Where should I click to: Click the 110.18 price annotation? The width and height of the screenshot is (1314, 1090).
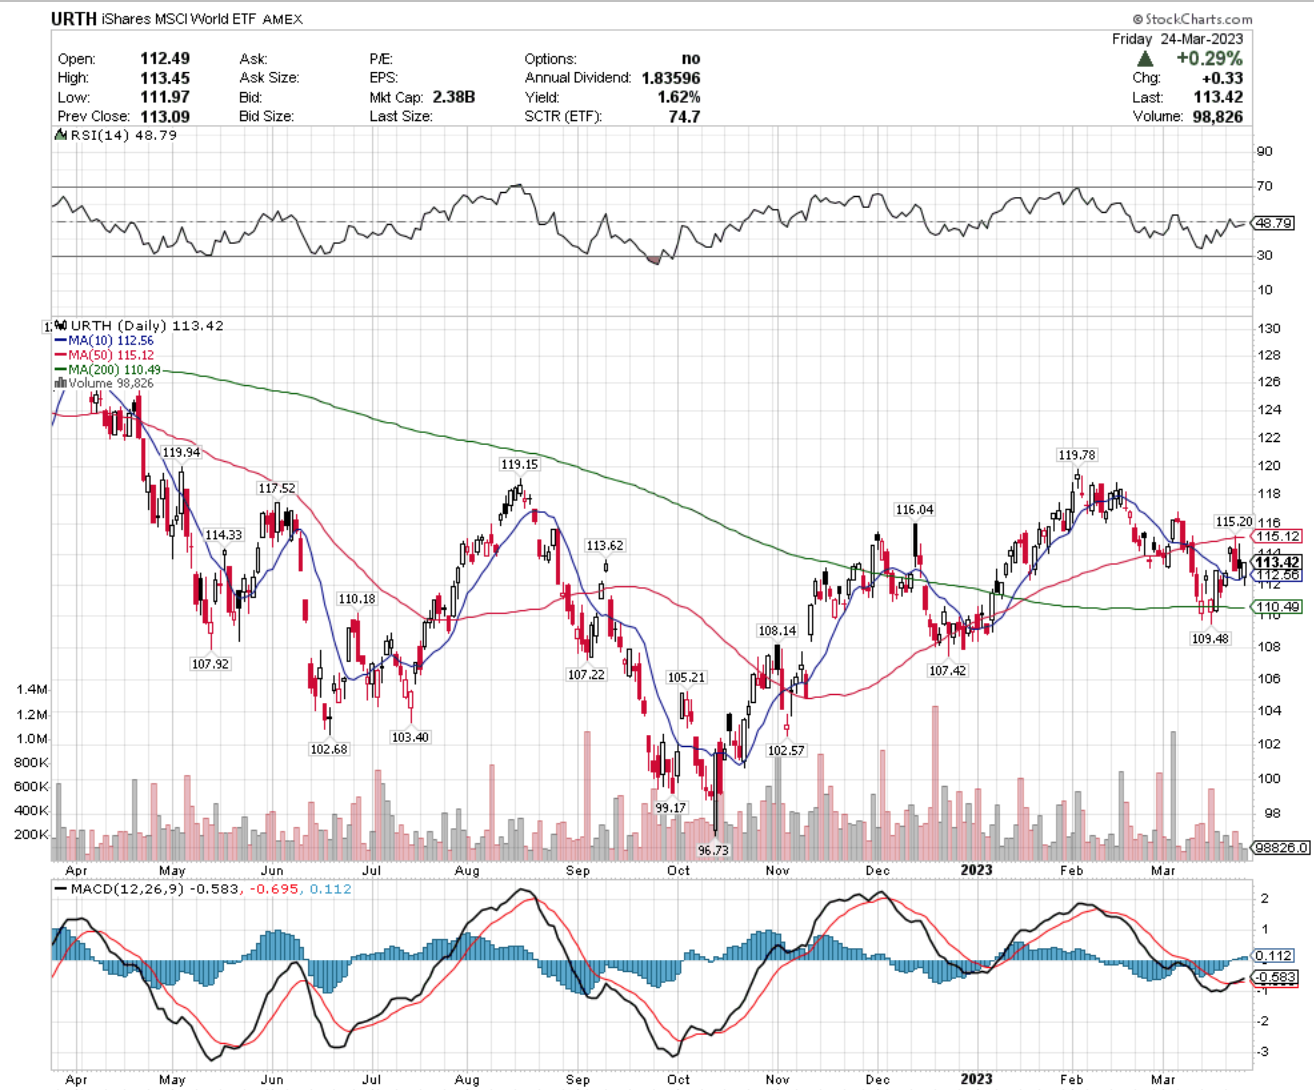[357, 599]
